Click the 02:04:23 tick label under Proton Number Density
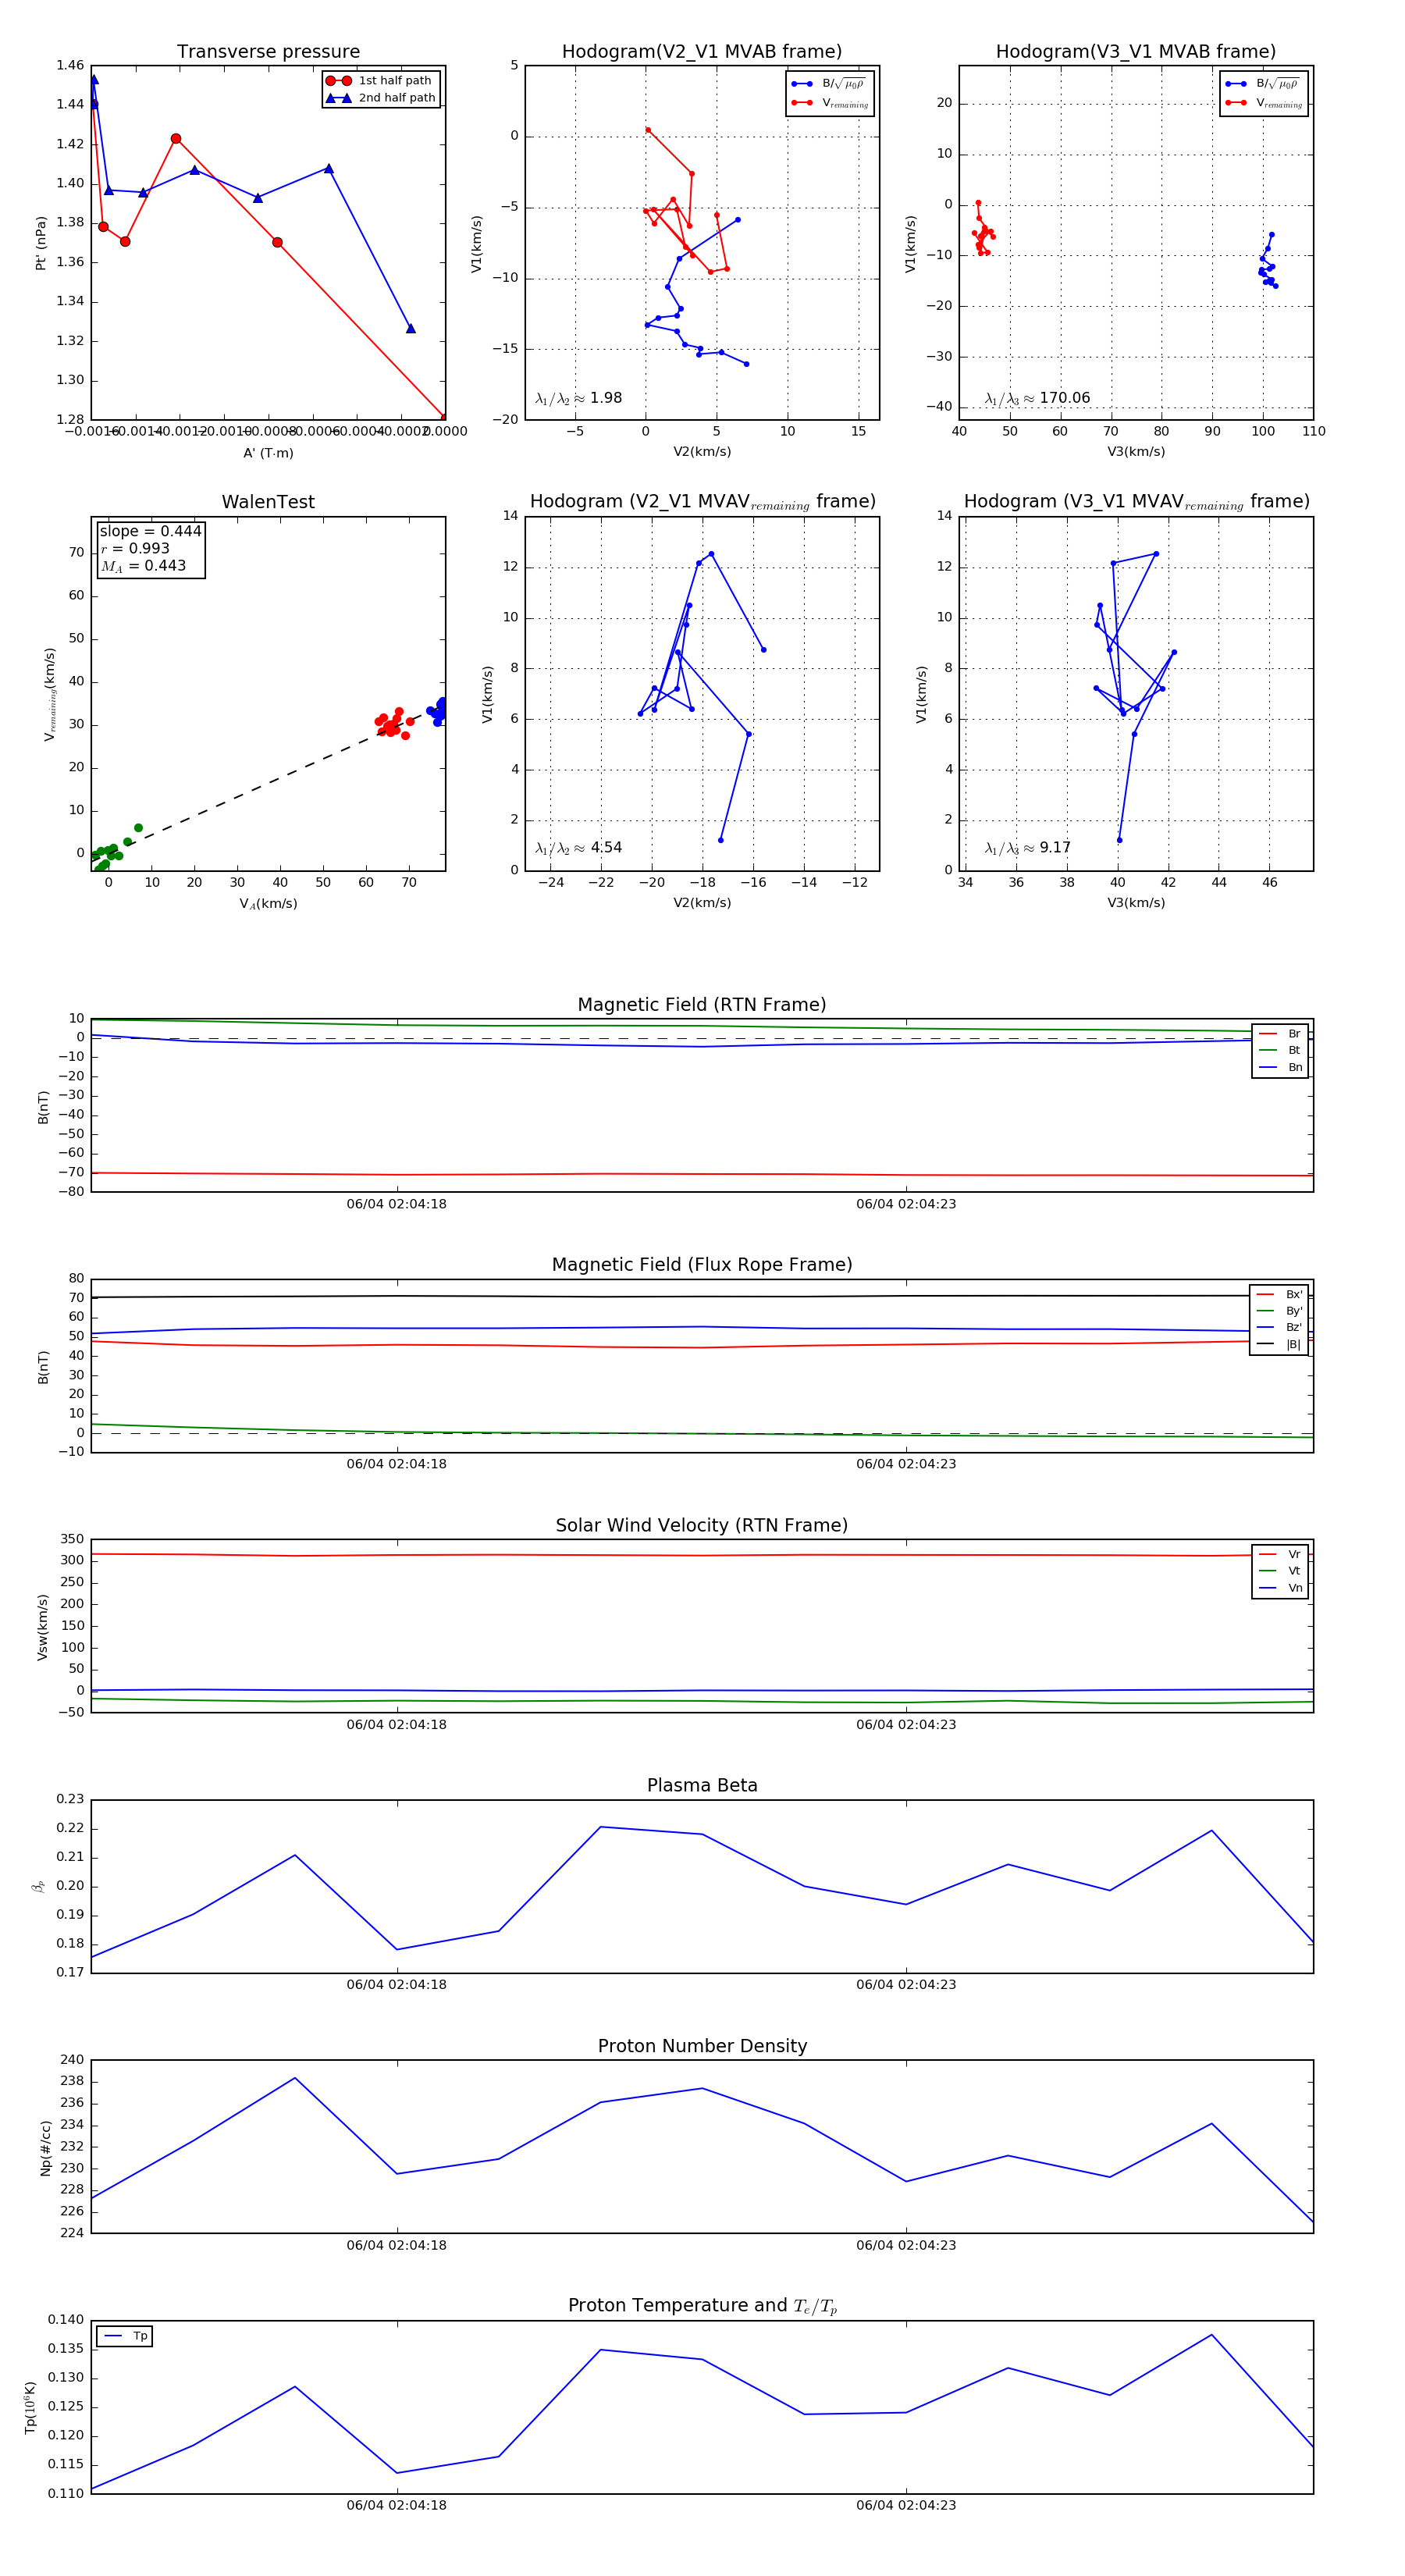 906,2245
